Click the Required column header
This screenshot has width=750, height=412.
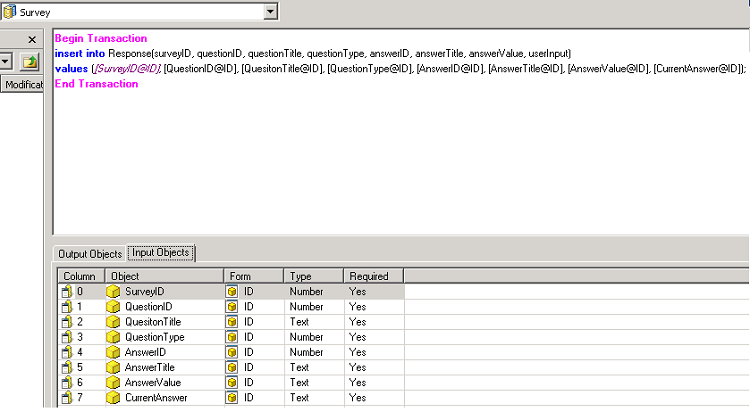pyautogui.click(x=372, y=276)
